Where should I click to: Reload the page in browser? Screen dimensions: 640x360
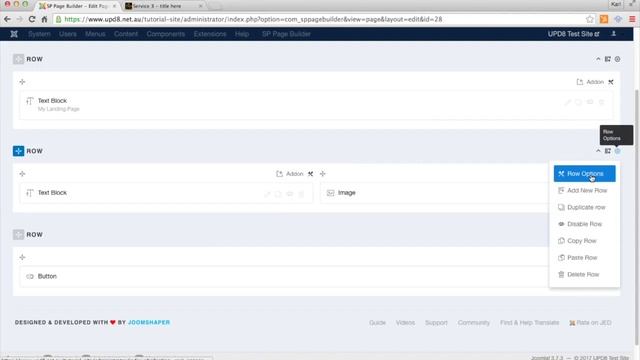pyautogui.click(x=32, y=19)
